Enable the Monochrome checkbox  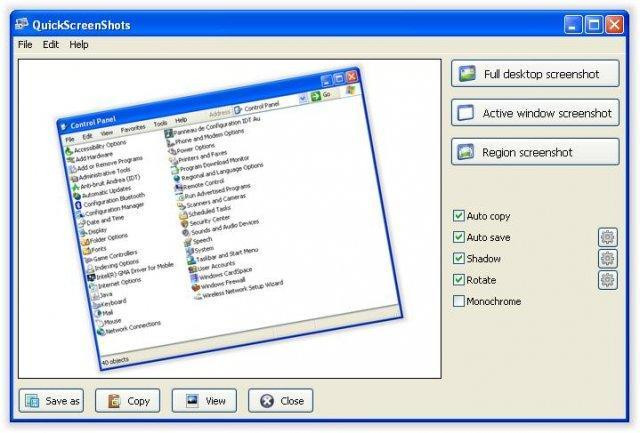click(x=459, y=301)
